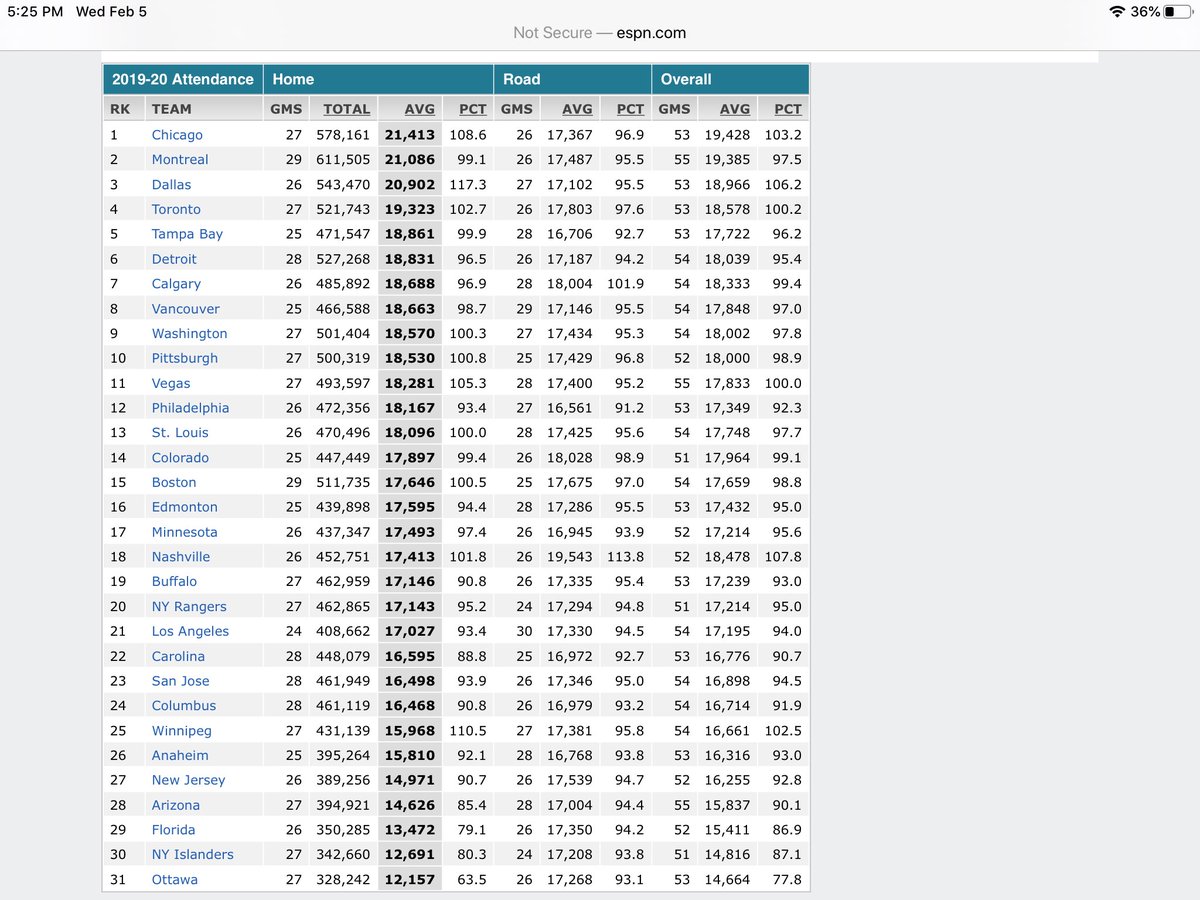Sort by overall PCT column header

pos(788,109)
